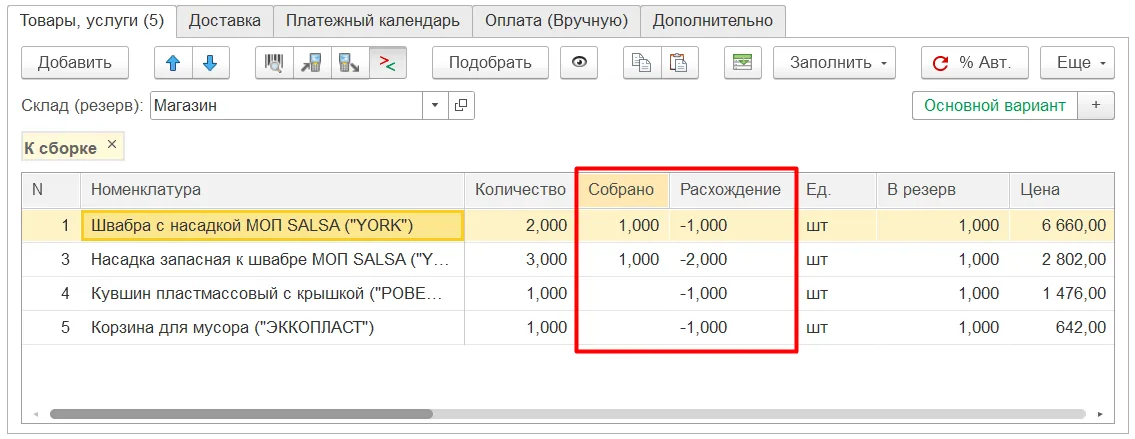The height and width of the screenshot is (439, 1135).
Task: Select Насадка запасная к швабре row
Action: point(568,259)
